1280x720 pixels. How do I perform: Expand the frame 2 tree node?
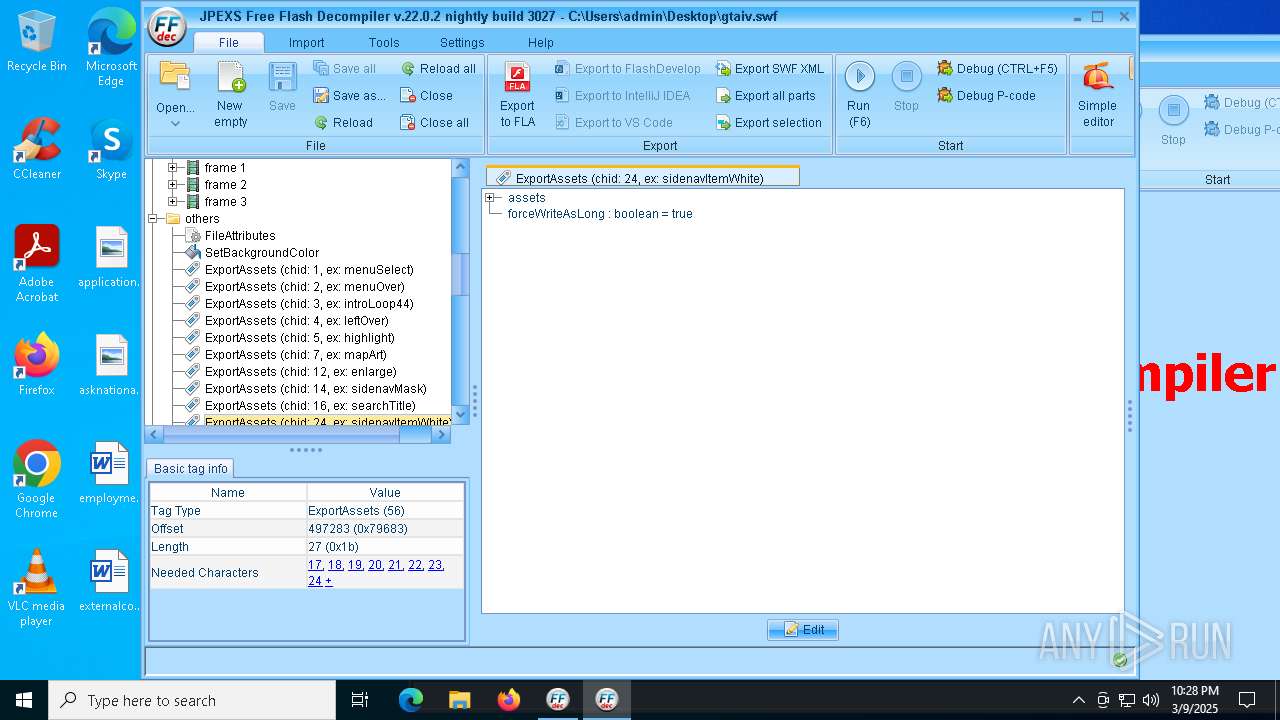coord(173,185)
